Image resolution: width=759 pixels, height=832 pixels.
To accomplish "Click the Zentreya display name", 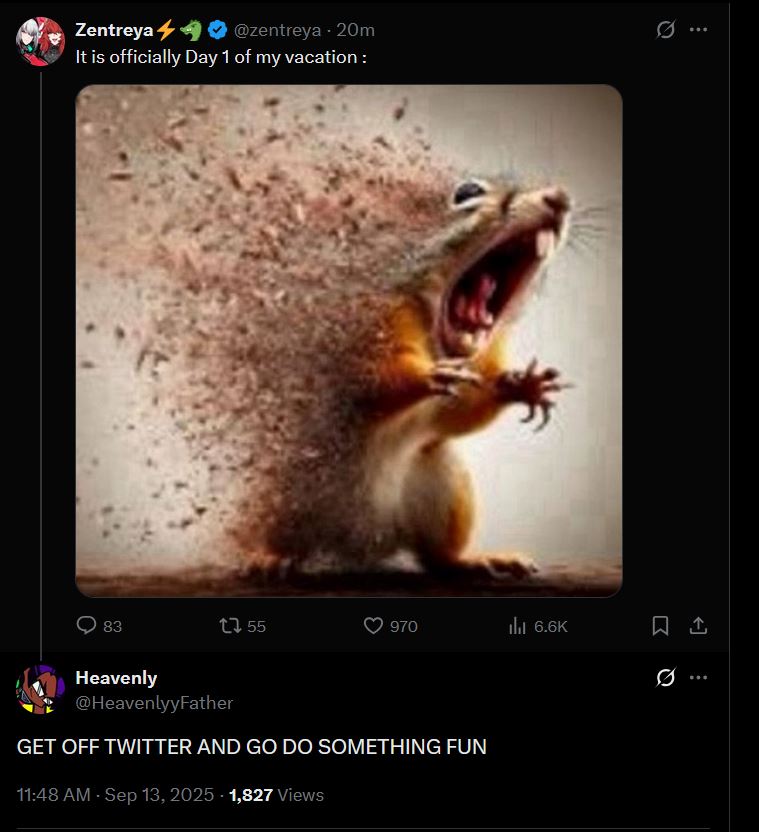I will pos(111,30).
